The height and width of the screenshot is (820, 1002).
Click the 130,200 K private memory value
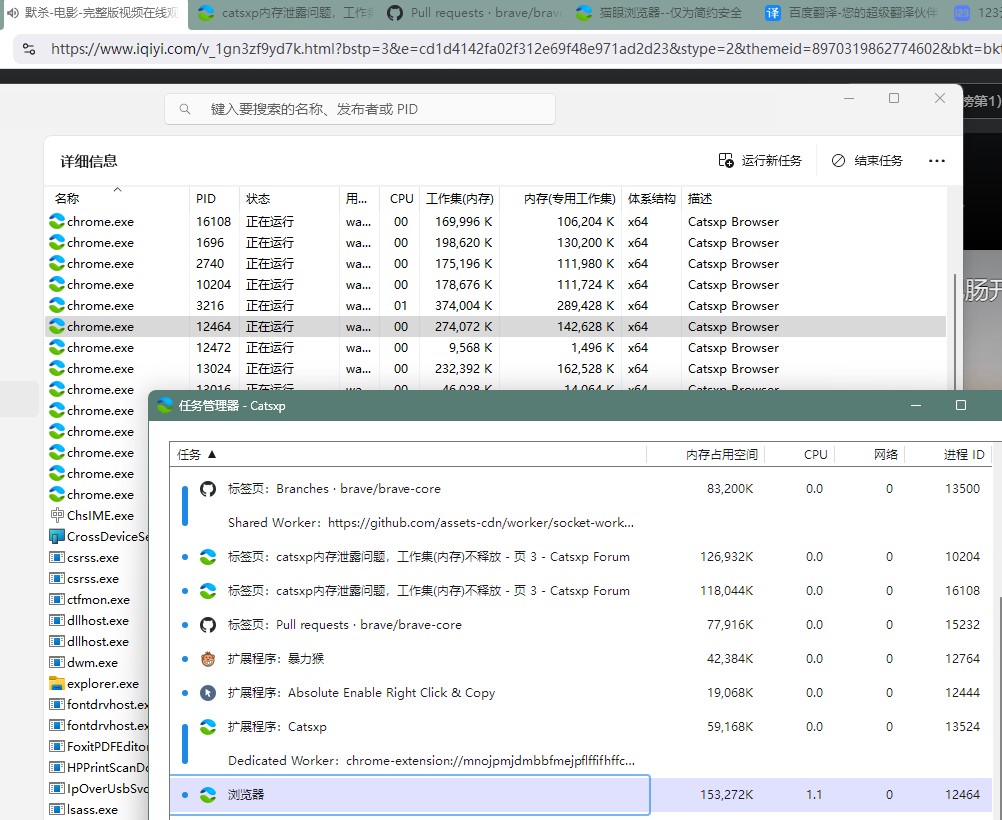point(585,242)
